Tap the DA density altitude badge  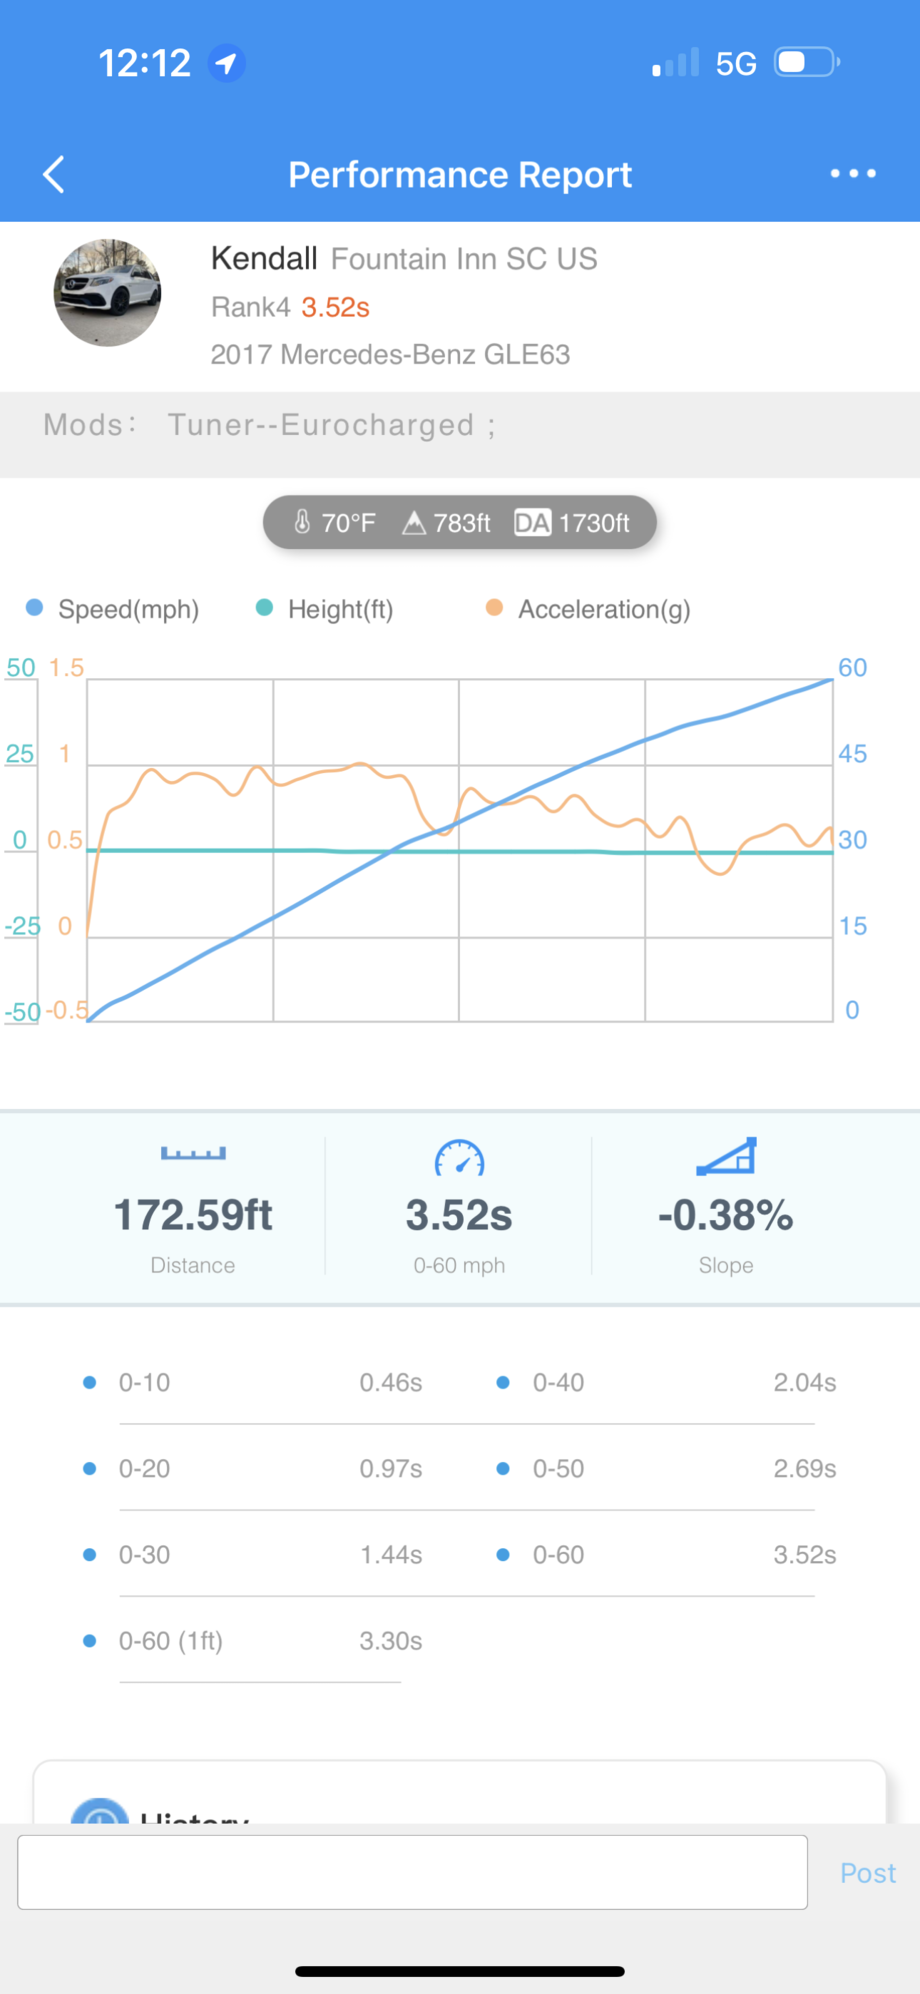coord(532,522)
